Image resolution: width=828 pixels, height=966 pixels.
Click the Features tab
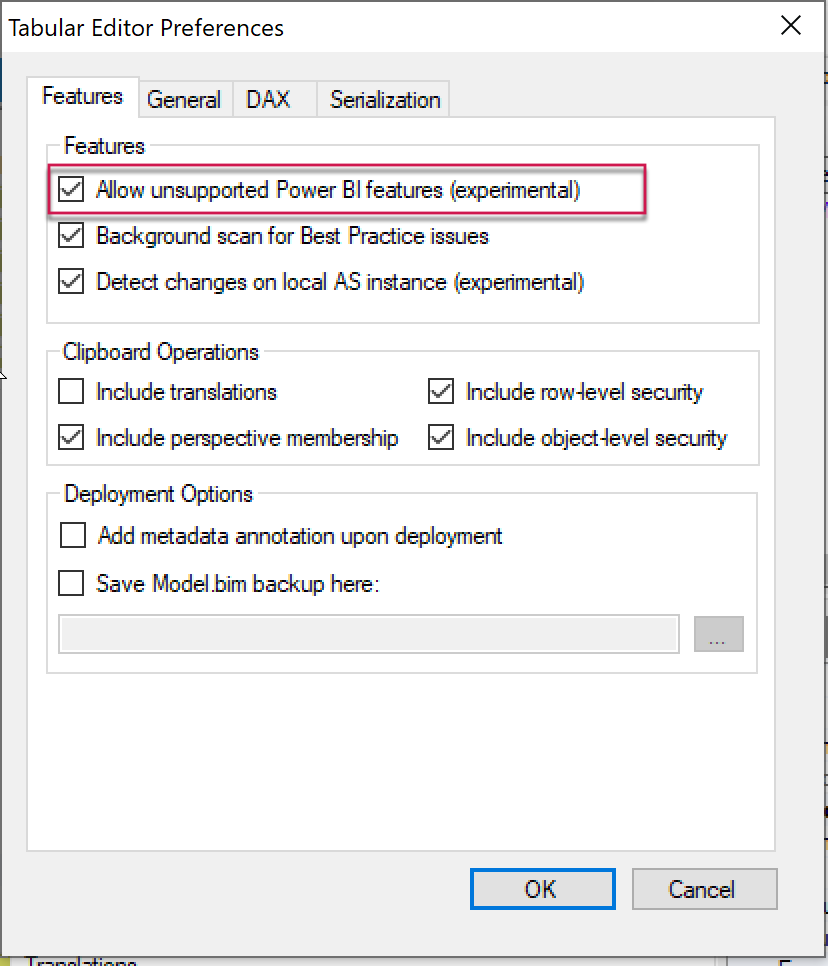pyautogui.click(x=83, y=97)
